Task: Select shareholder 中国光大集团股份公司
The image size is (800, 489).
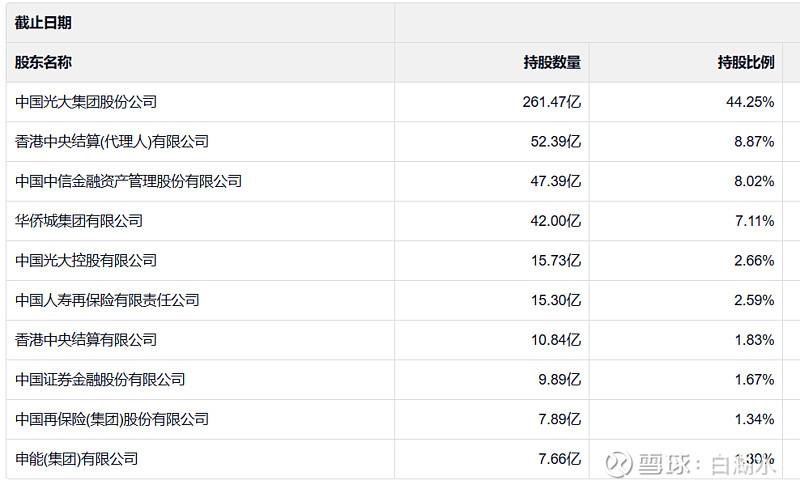Action: tap(86, 102)
